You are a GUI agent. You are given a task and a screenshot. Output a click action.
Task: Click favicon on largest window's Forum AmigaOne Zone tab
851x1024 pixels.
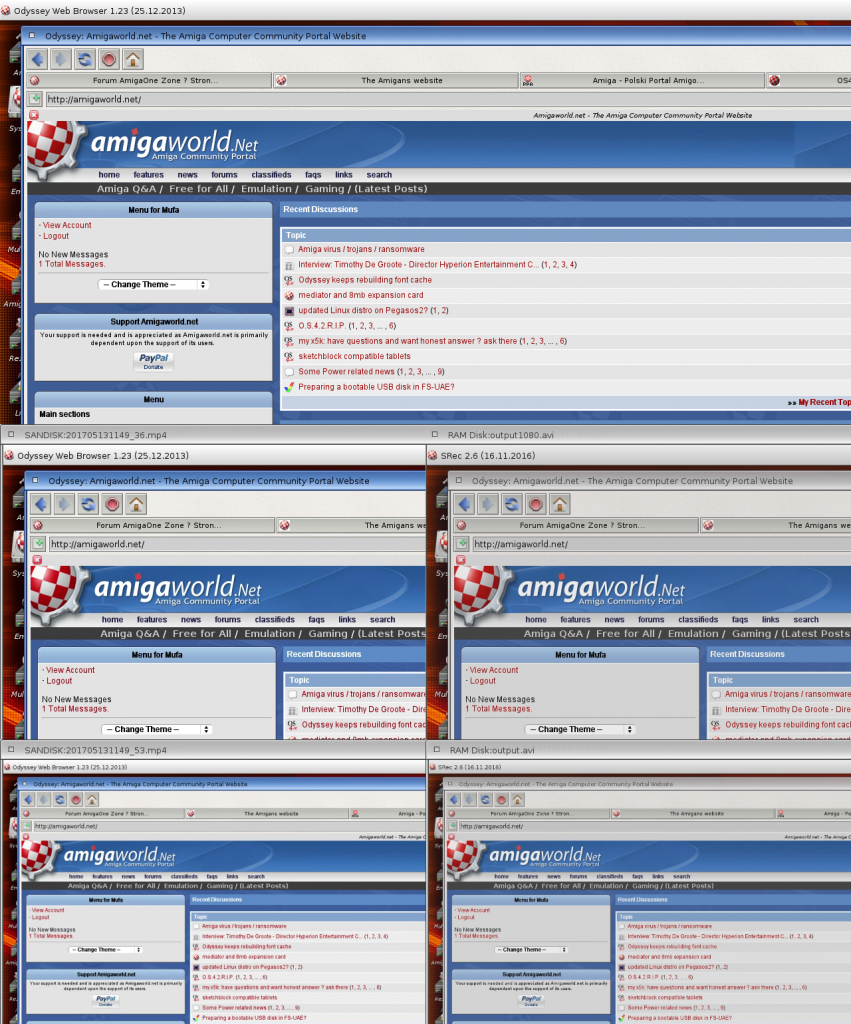35,80
